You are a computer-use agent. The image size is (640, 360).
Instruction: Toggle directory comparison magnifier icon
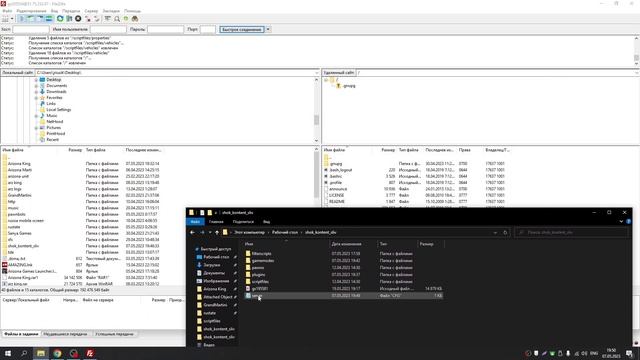click(x=117, y=19)
